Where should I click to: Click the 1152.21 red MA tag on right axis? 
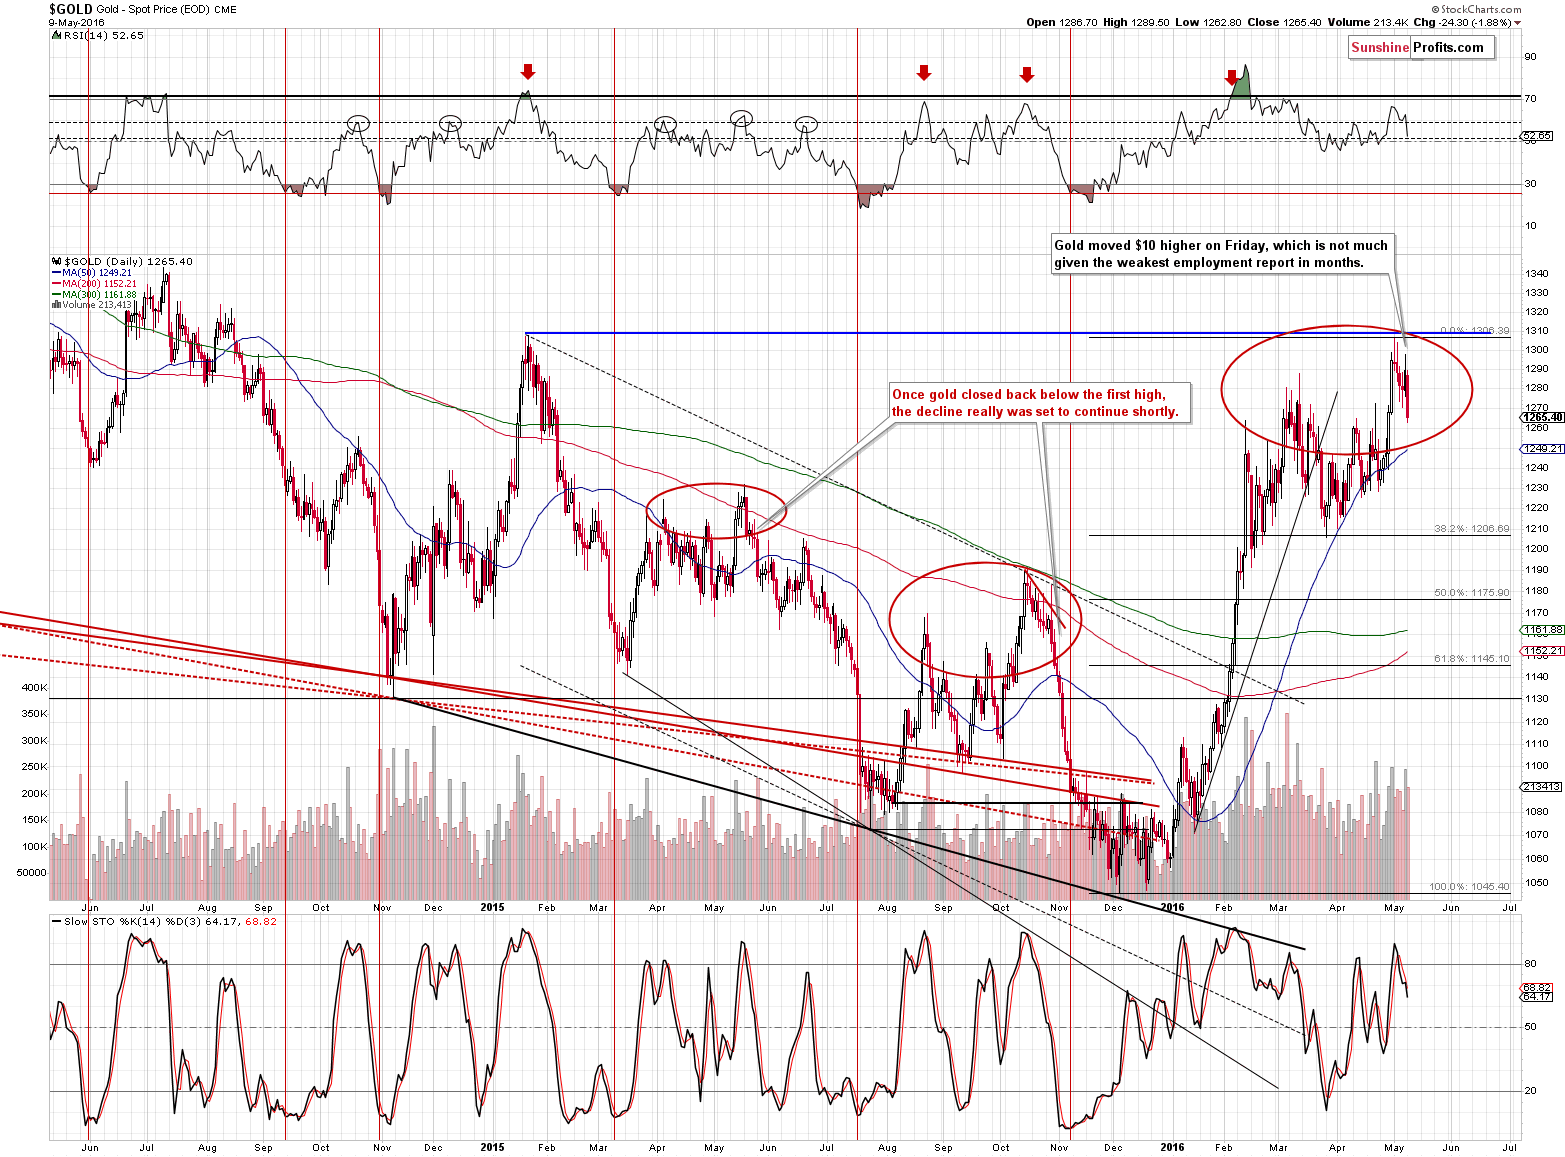(x=1544, y=650)
